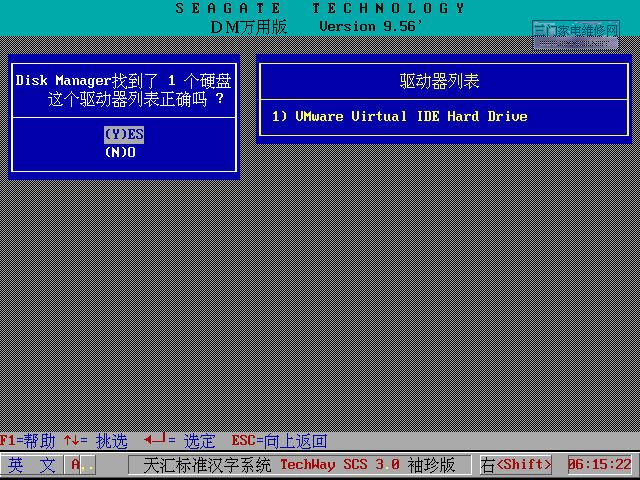Click the F1=帮助 help hint
The height and width of the screenshot is (480, 640).
click(x=28, y=441)
